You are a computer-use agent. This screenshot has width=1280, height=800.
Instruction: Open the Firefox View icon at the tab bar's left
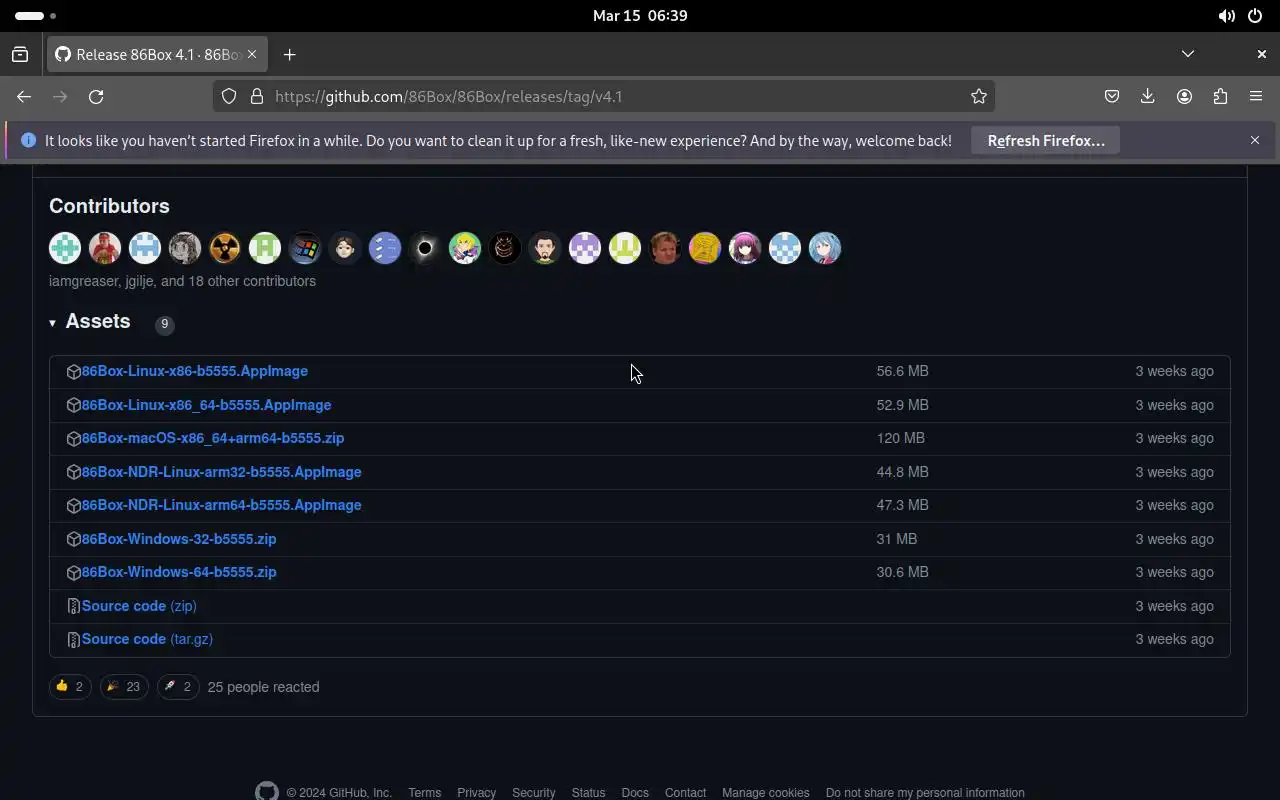click(x=20, y=54)
